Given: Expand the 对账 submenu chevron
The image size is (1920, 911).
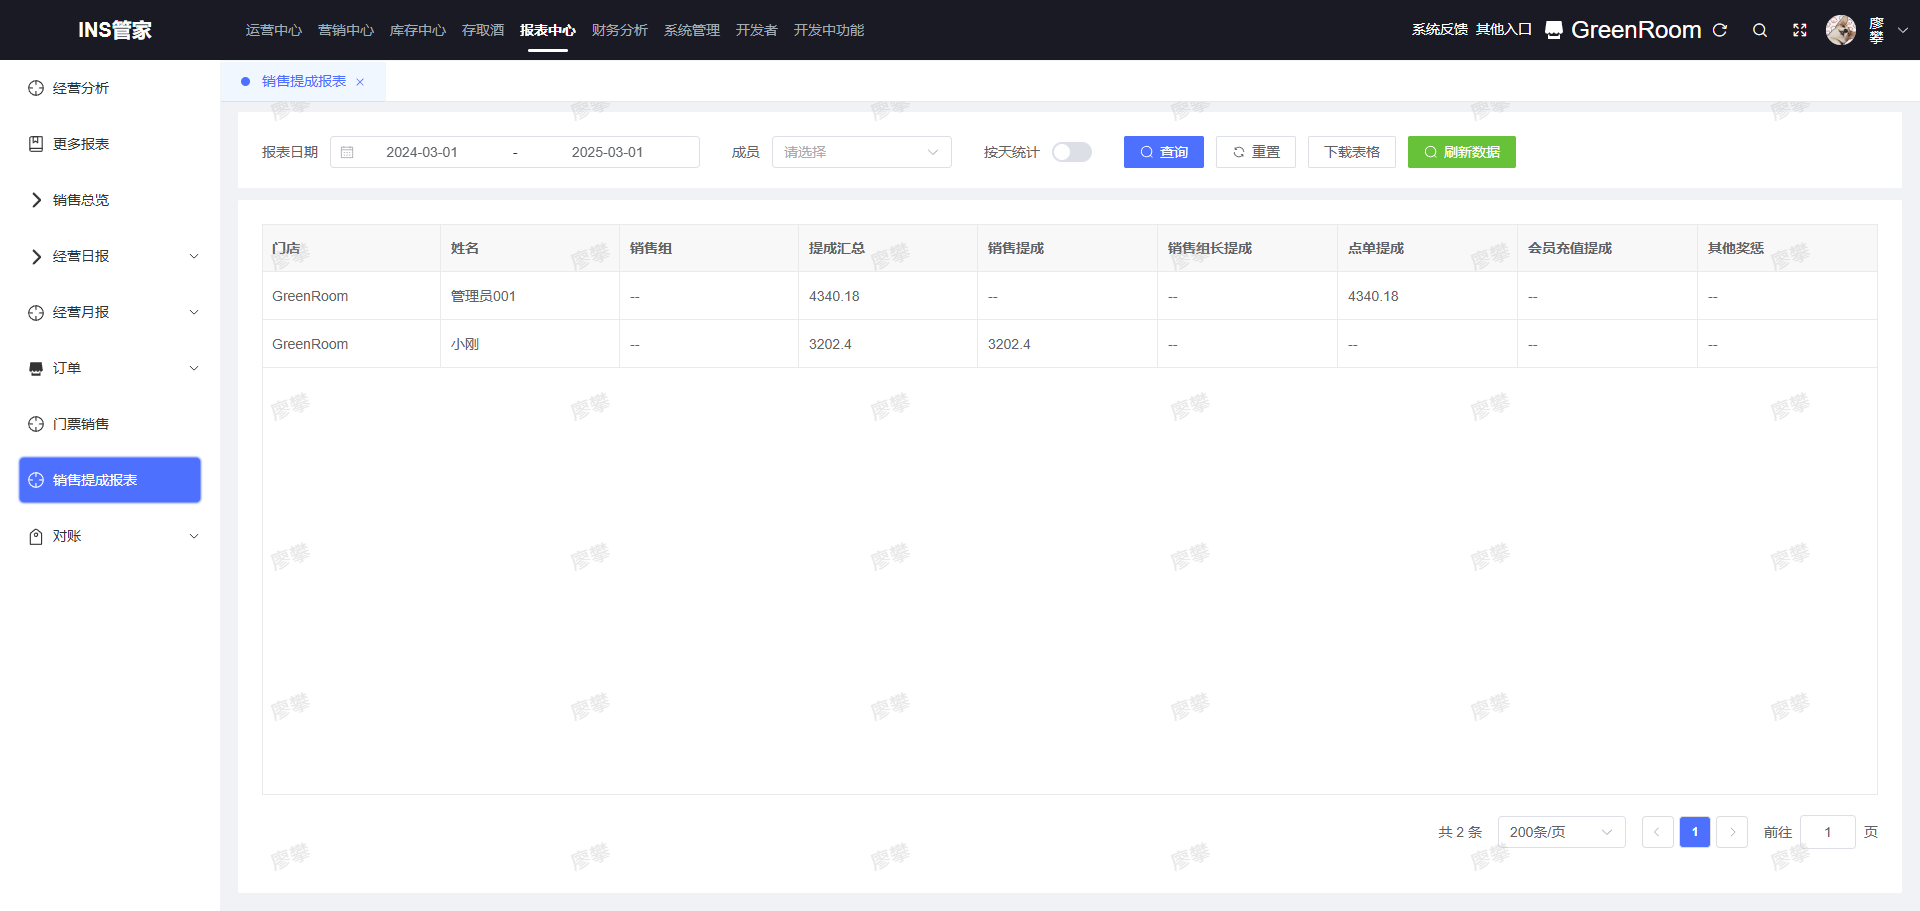Looking at the screenshot, I should [194, 536].
